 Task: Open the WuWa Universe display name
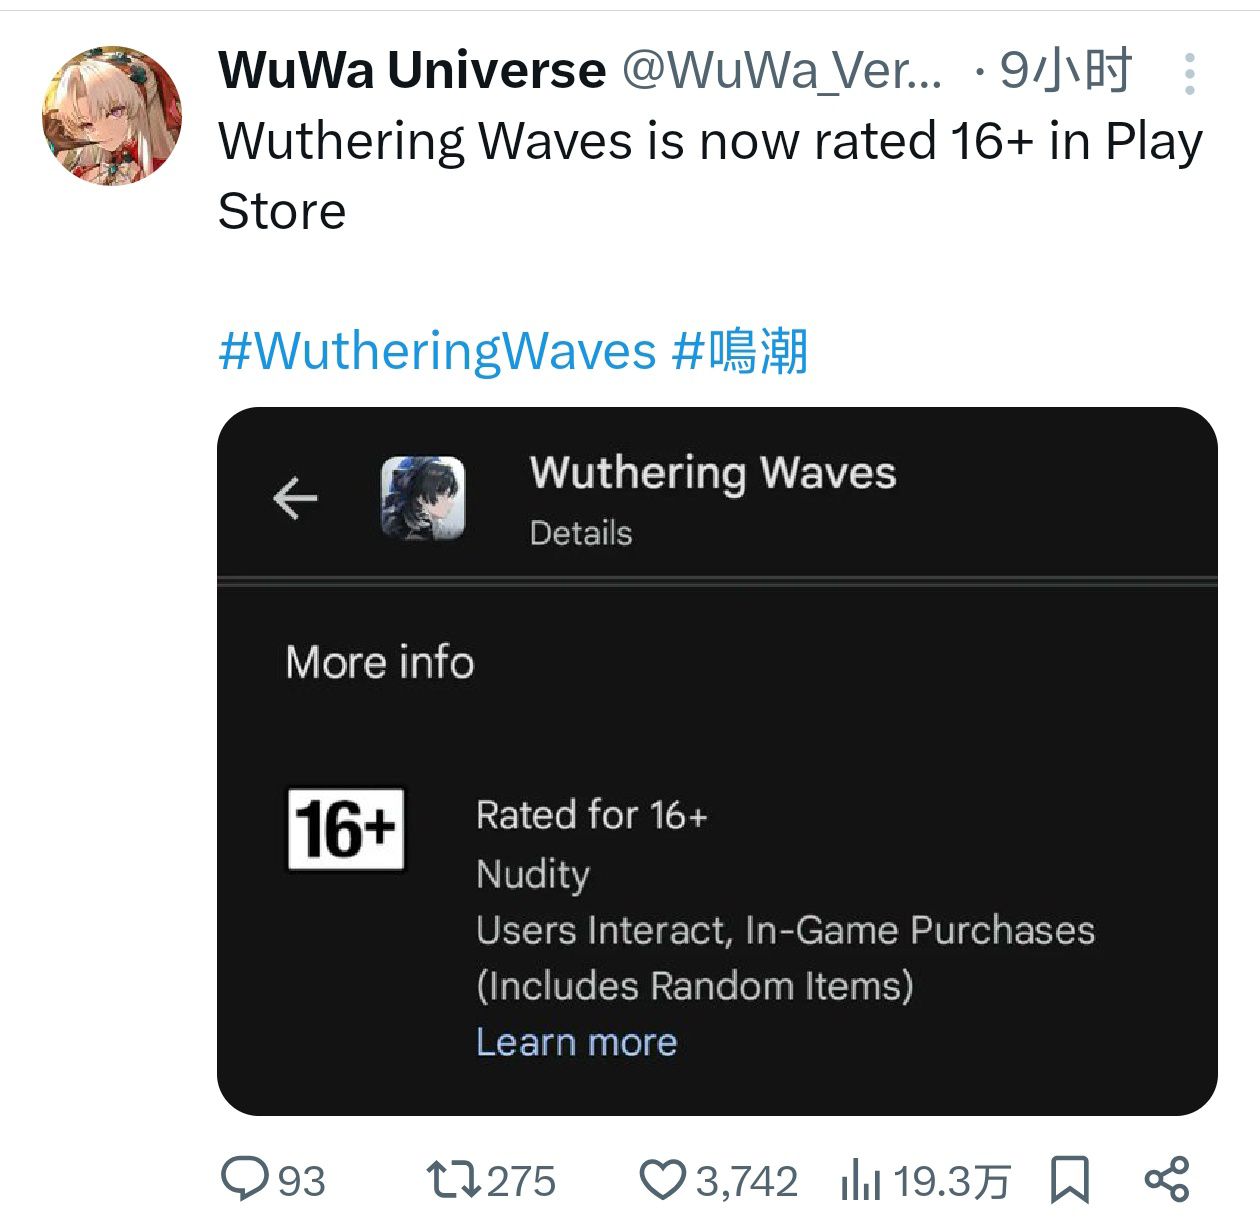pos(412,70)
